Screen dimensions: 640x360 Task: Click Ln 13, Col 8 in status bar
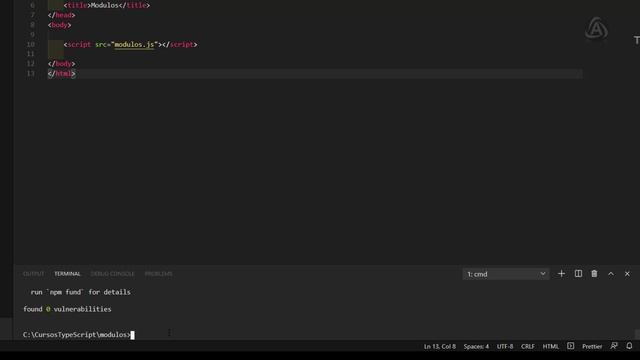[440, 346]
